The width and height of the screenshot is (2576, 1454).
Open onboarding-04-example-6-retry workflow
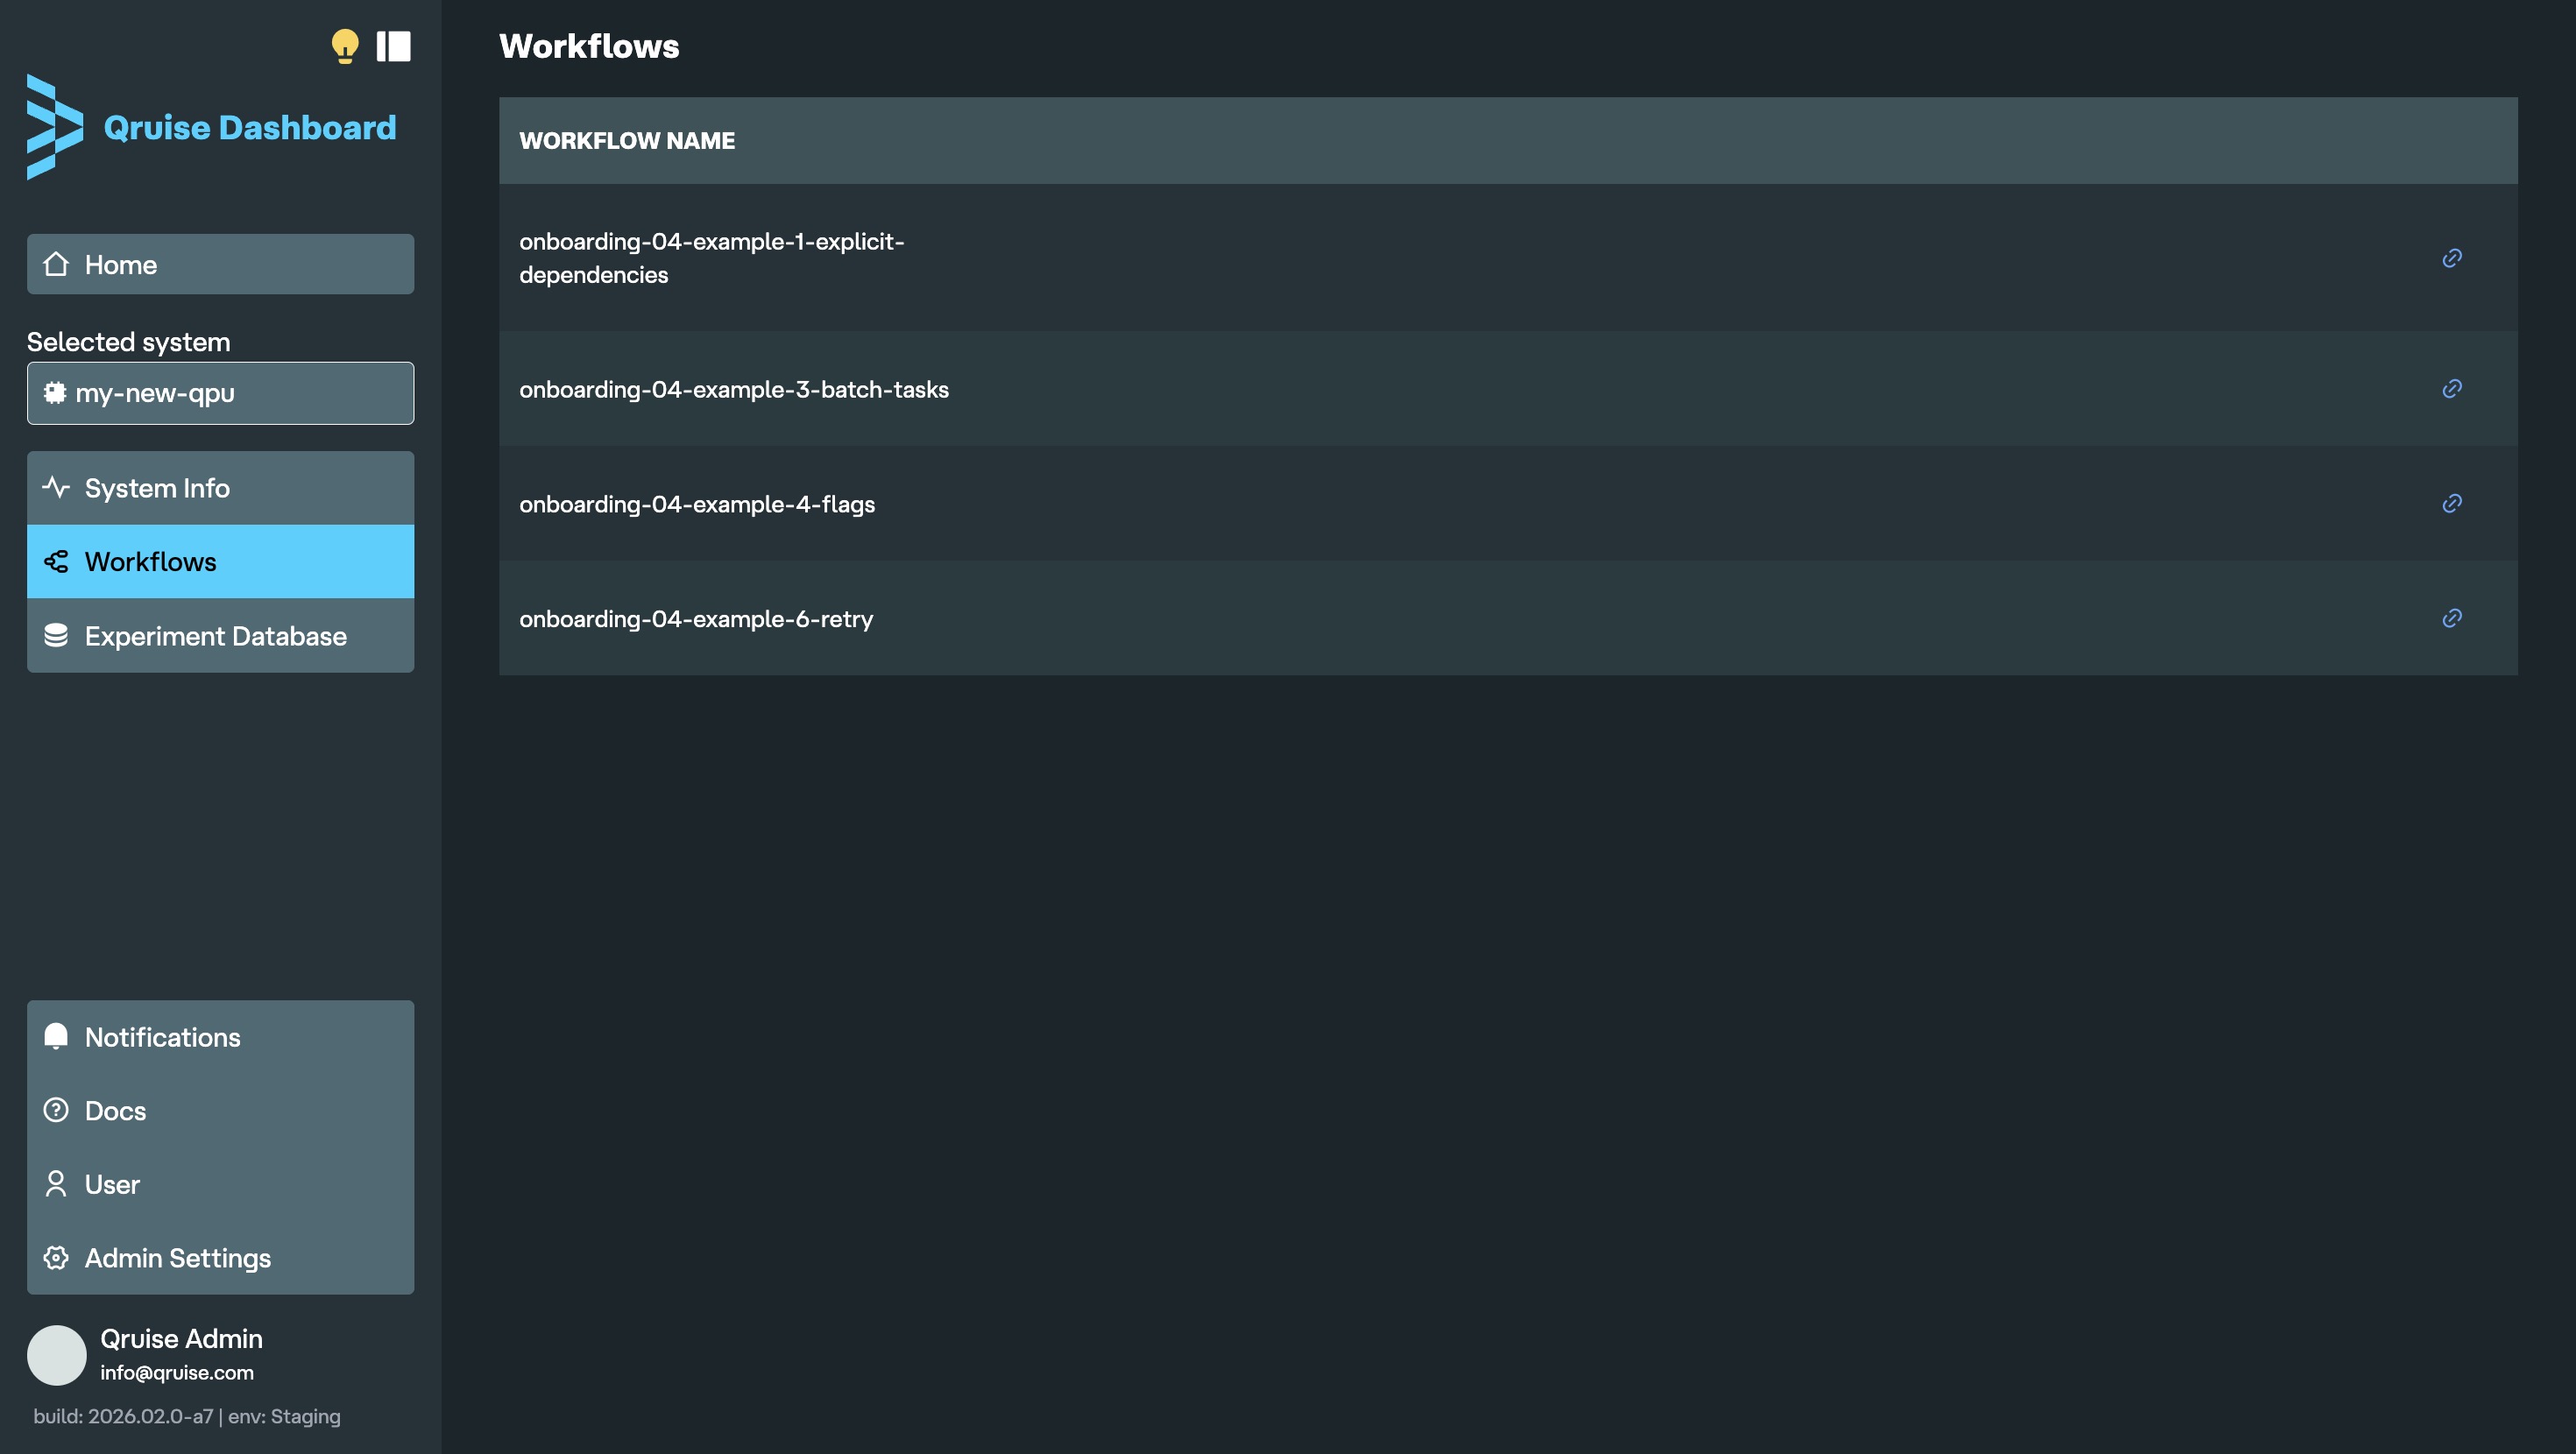(x=696, y=620)
